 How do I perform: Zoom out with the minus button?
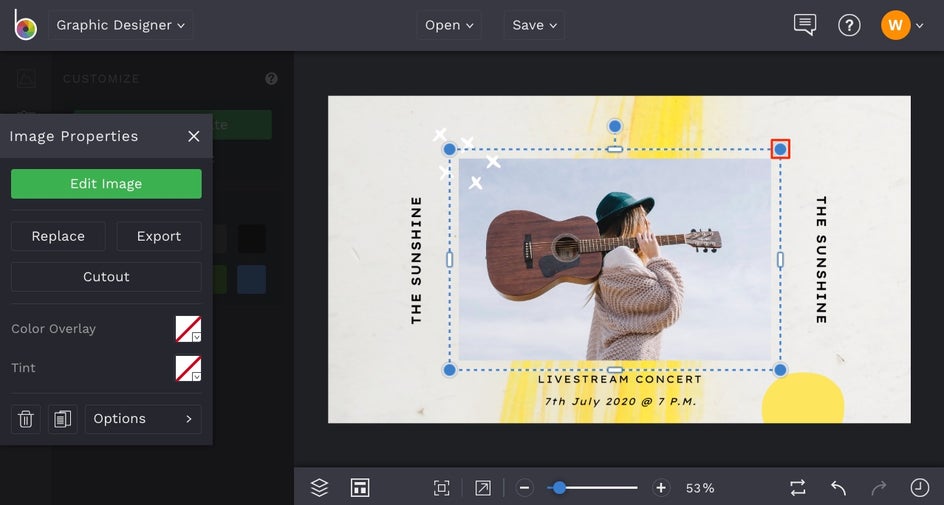(x=524, y=488)
